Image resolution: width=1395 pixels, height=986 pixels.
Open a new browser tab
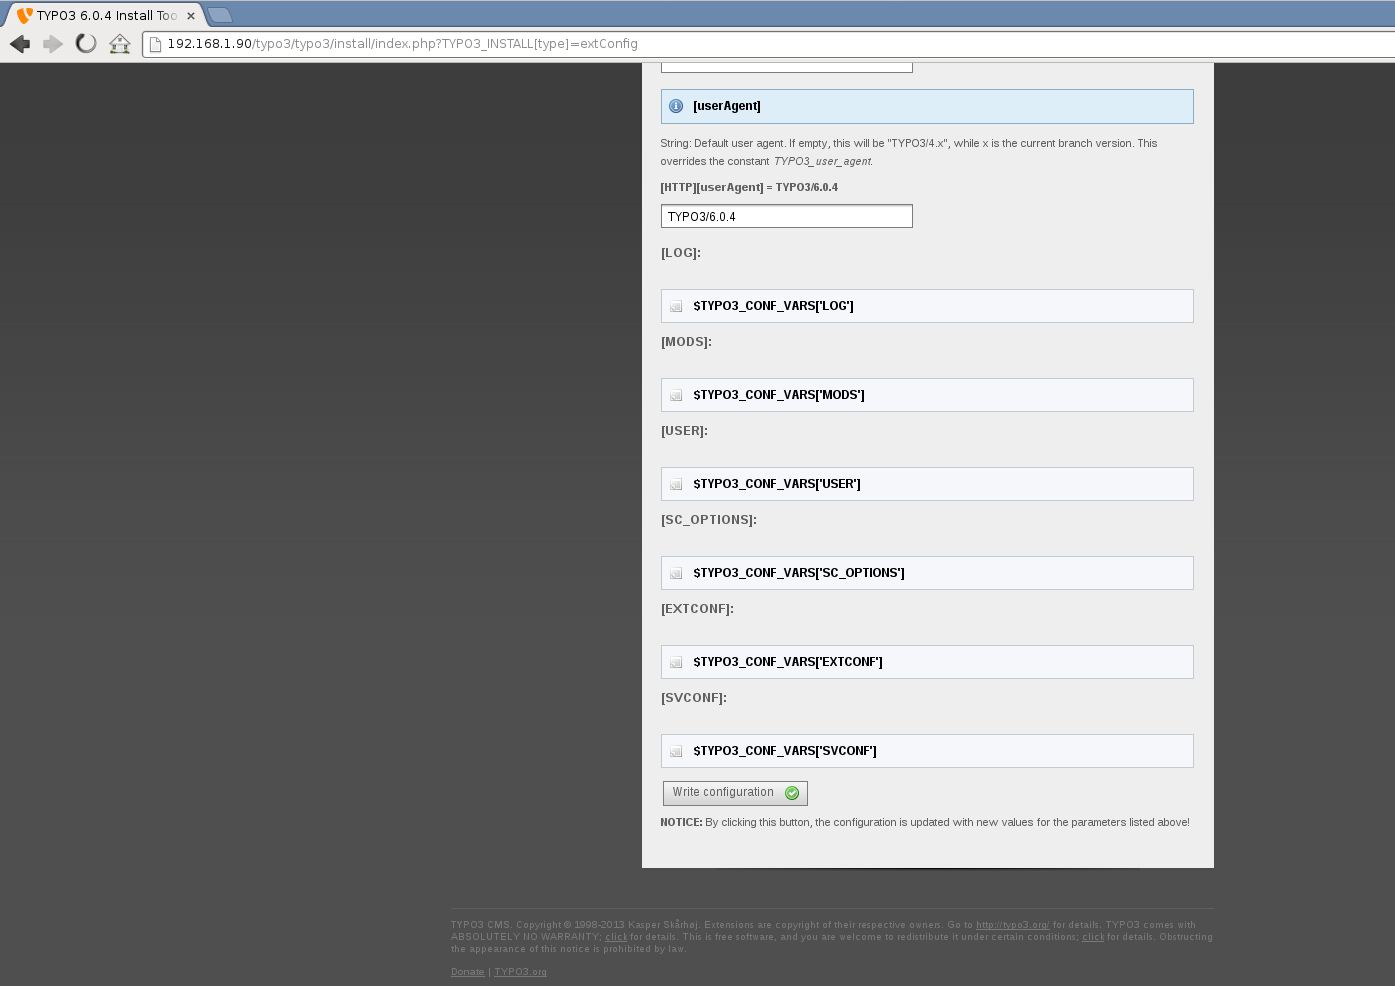click(220, 15)
